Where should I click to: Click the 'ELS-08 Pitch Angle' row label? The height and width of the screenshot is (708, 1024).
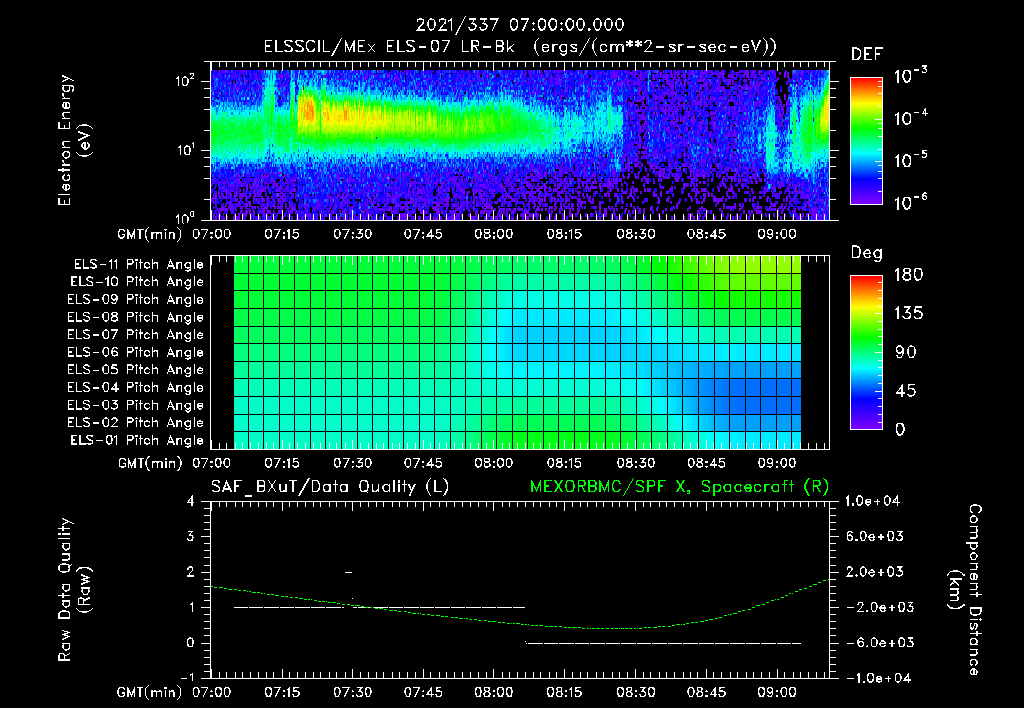point(136,317)
